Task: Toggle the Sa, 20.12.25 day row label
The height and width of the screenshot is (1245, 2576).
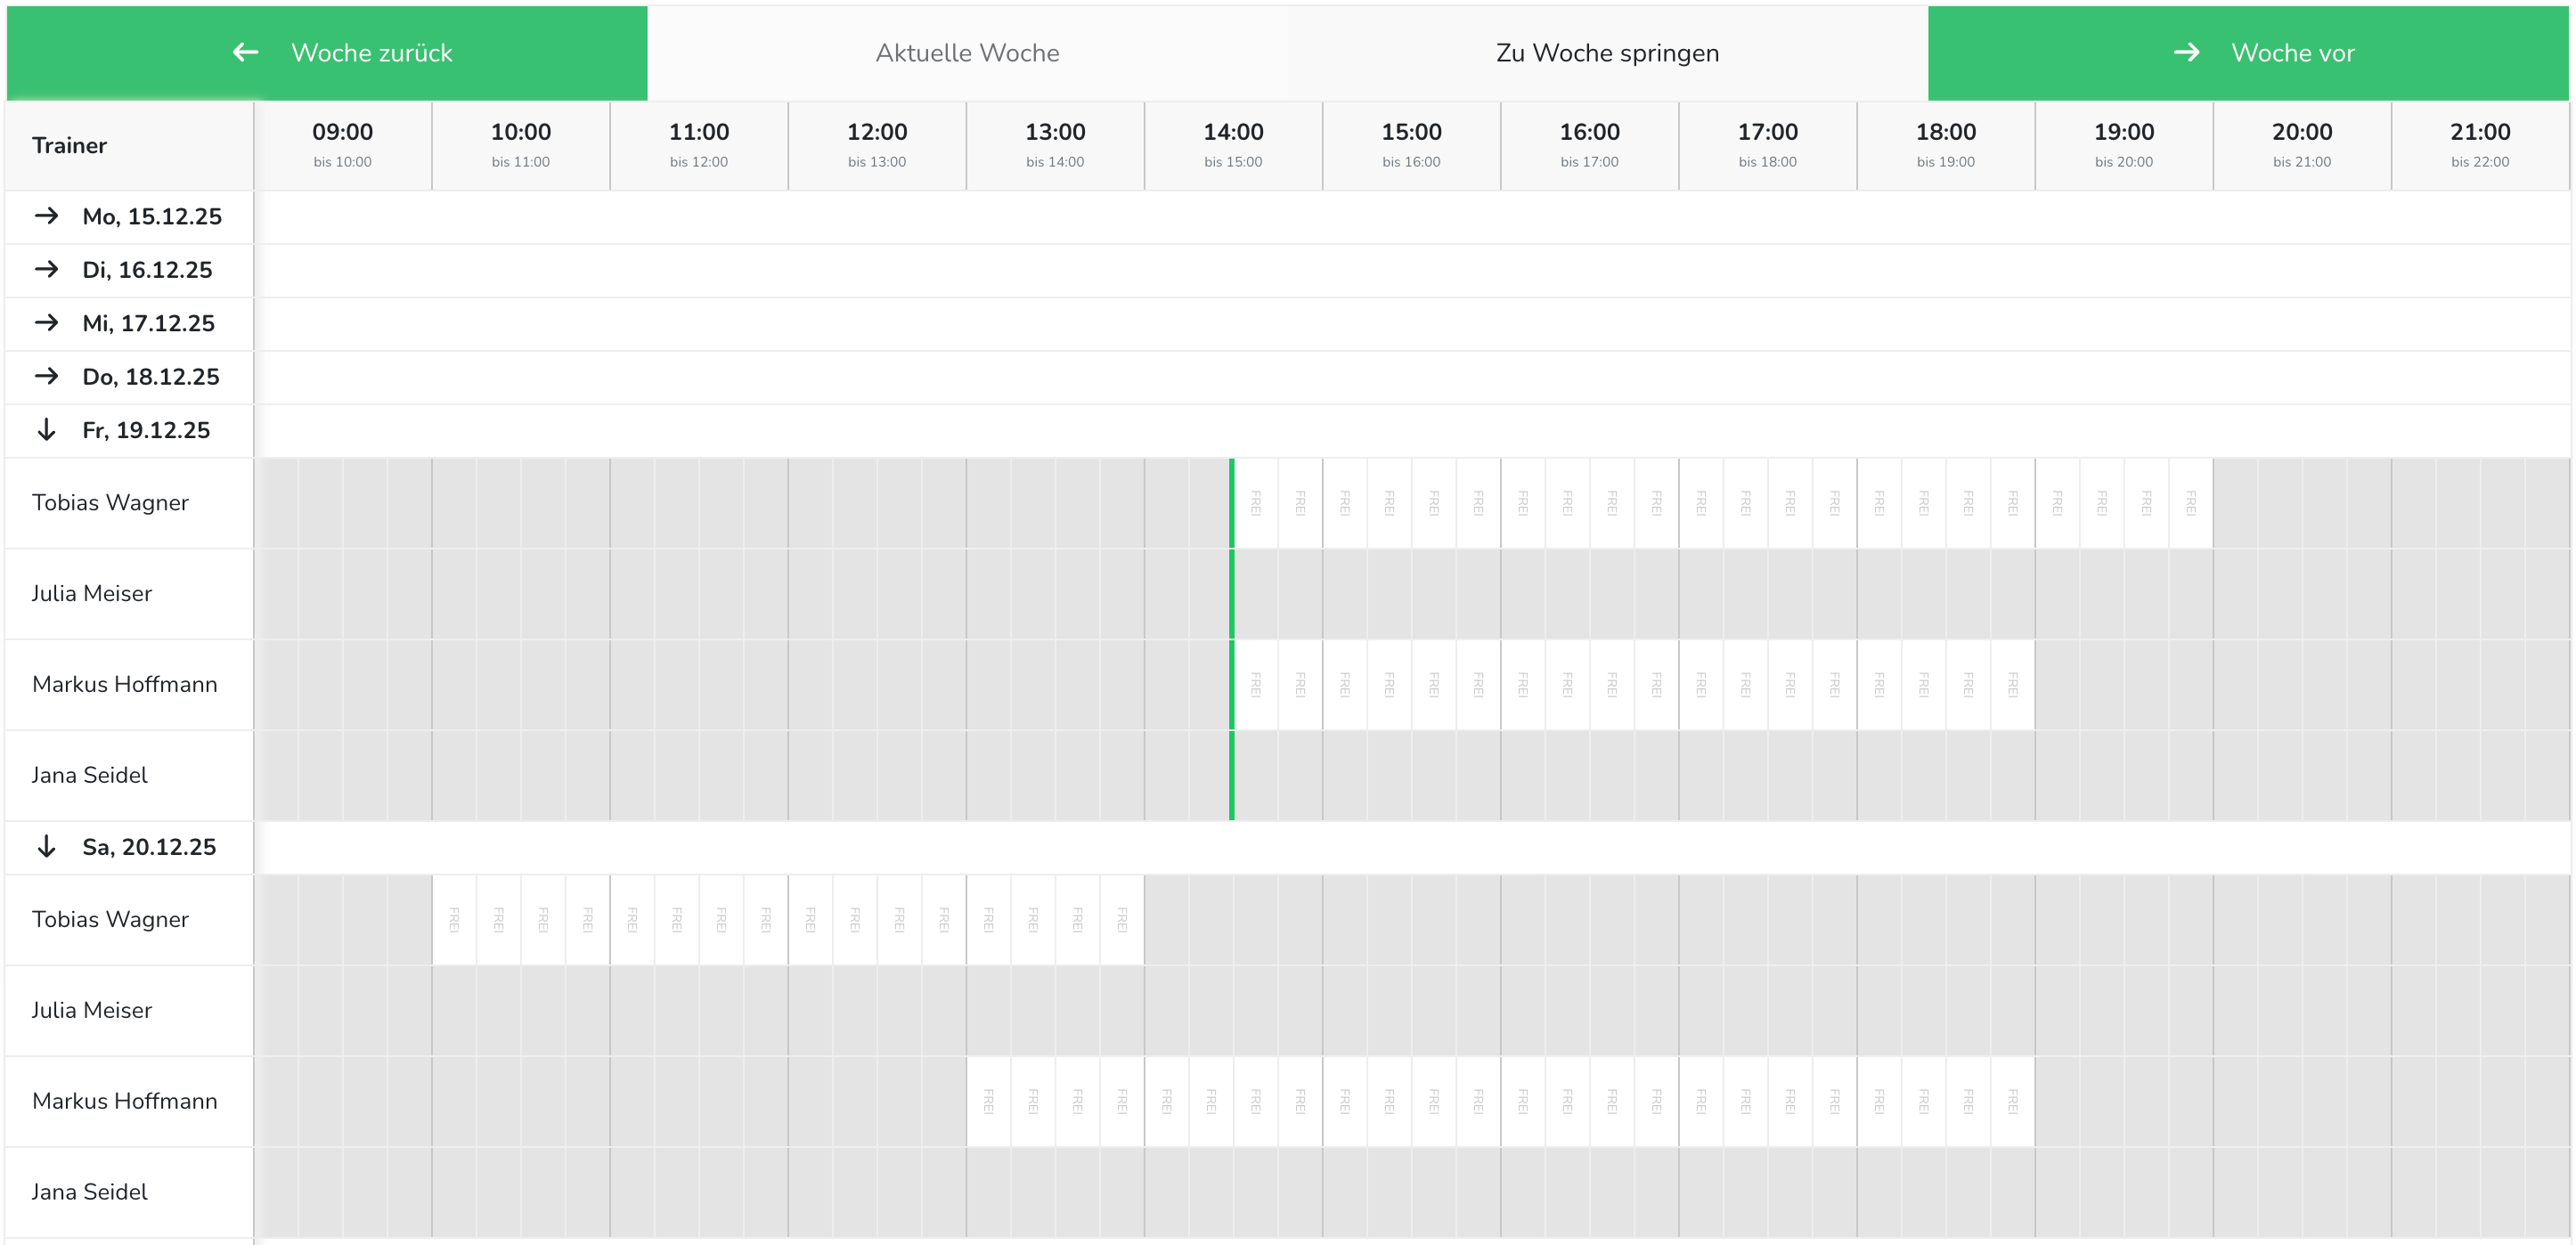Action: point(149,847)
